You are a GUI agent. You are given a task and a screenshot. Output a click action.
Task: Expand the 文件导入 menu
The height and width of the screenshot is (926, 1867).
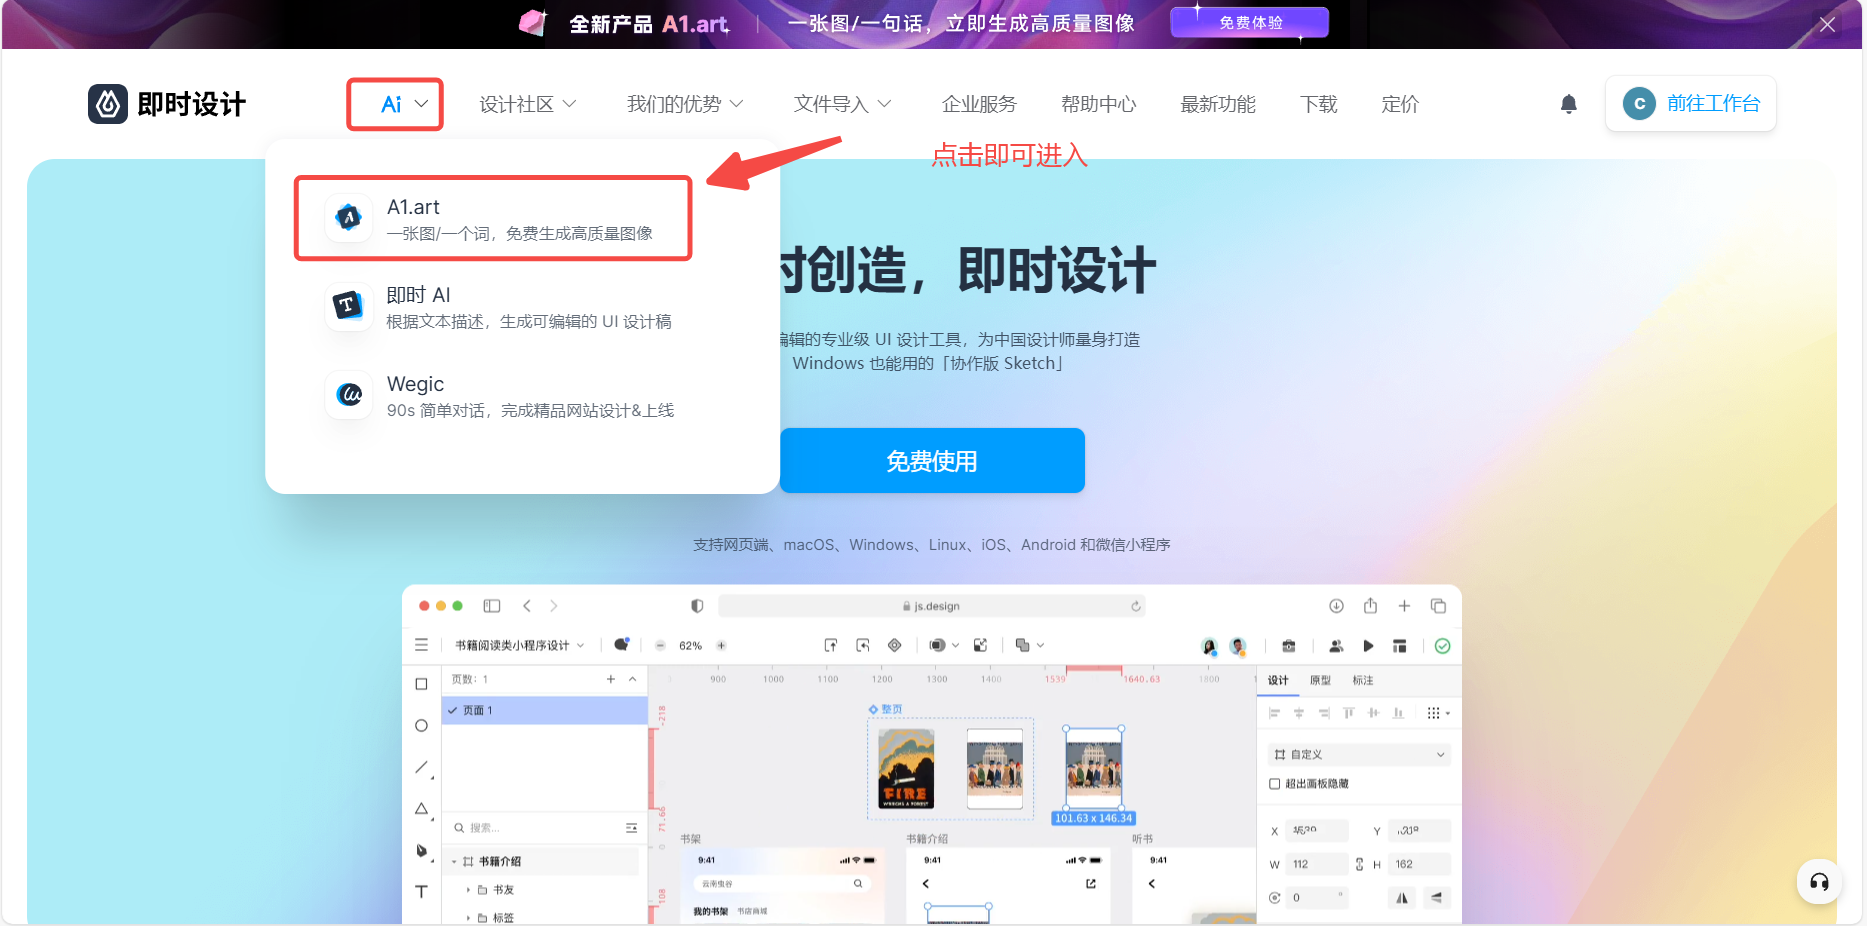pyautogui.click(x=842, y=104)
